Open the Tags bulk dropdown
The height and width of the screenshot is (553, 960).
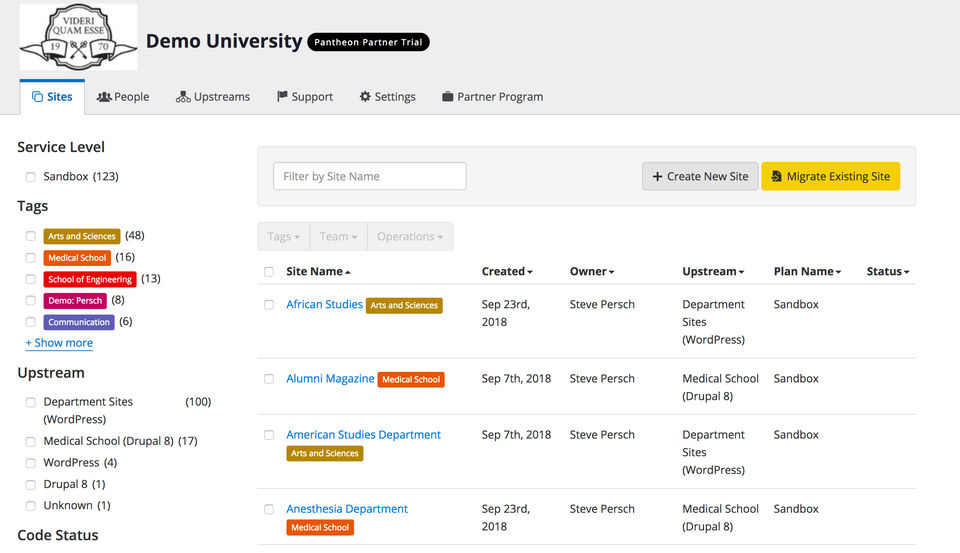(x=284, y=236)
